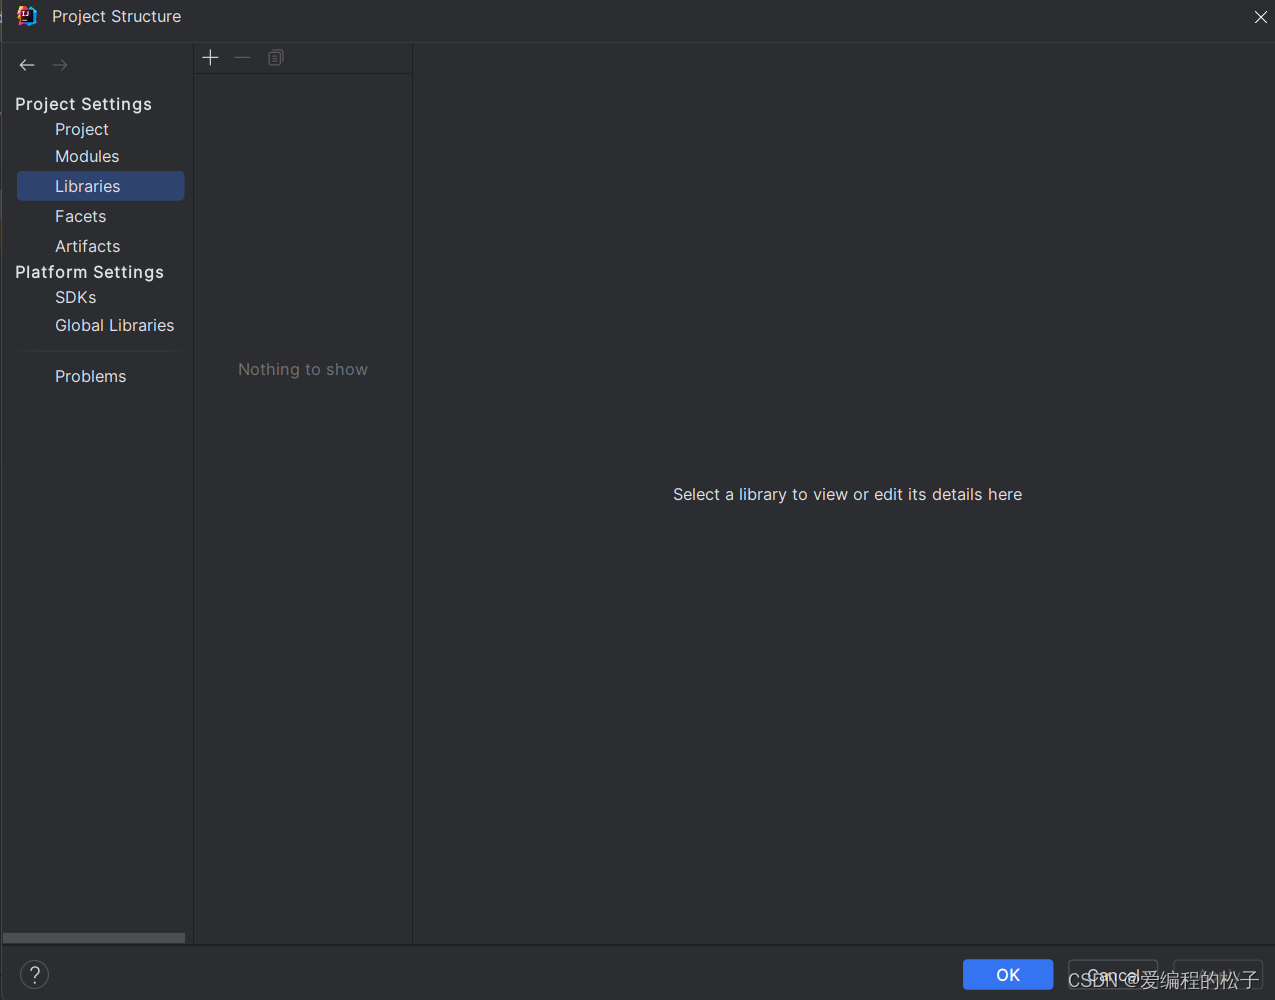Click the forward navigation arrow

pos(60,65)
